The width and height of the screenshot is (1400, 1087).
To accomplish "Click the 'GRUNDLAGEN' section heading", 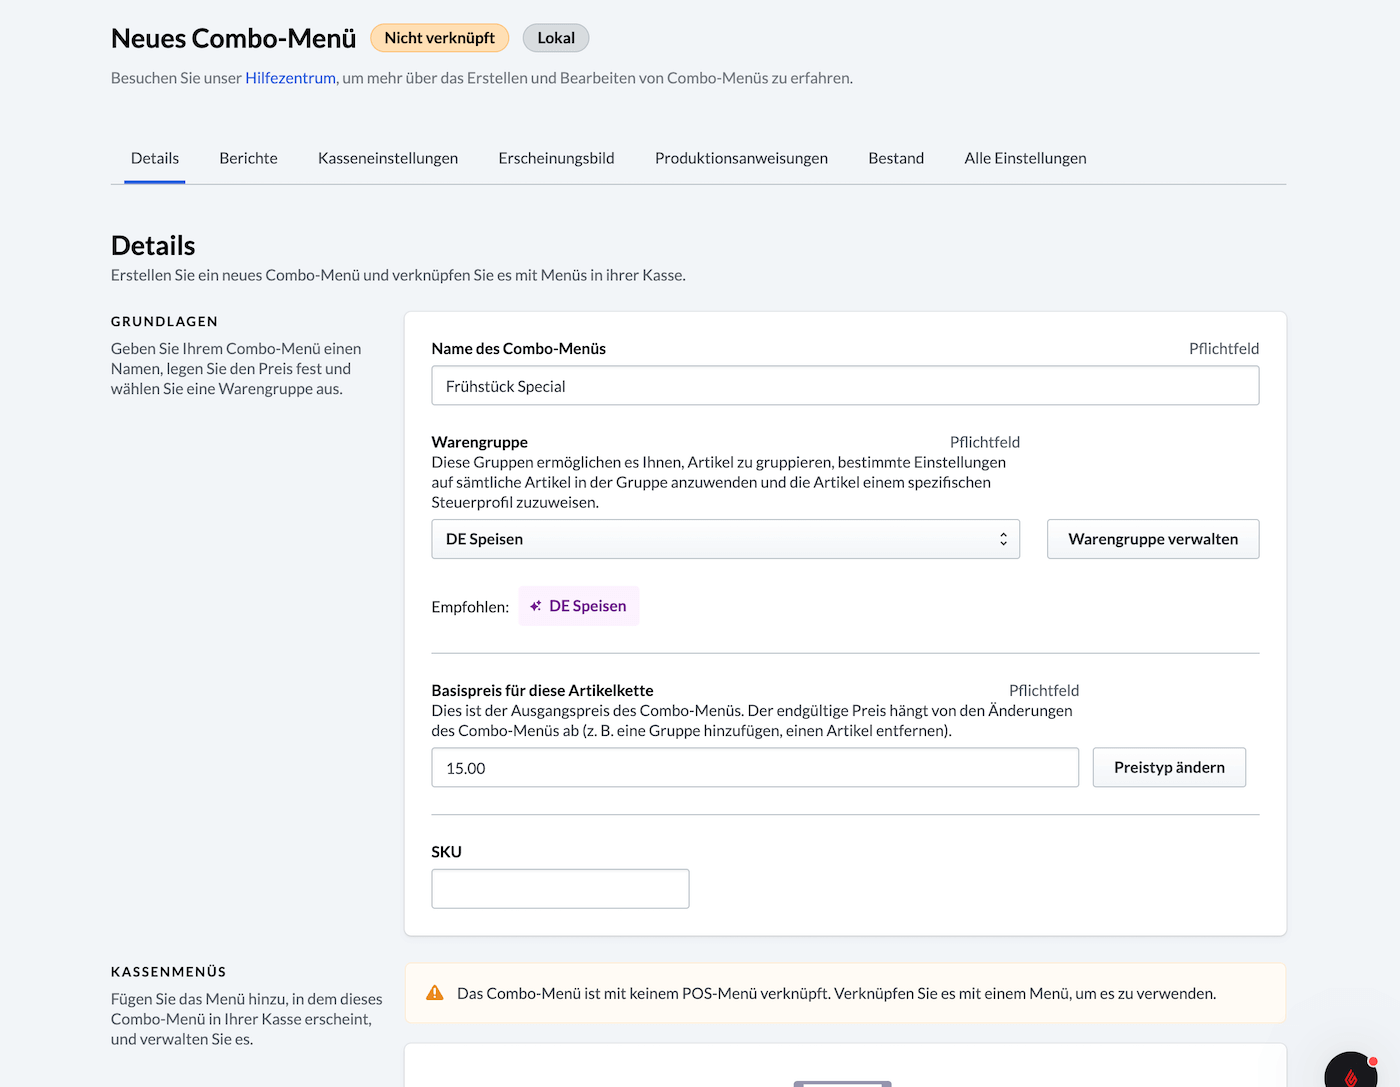I will (164, 321).
